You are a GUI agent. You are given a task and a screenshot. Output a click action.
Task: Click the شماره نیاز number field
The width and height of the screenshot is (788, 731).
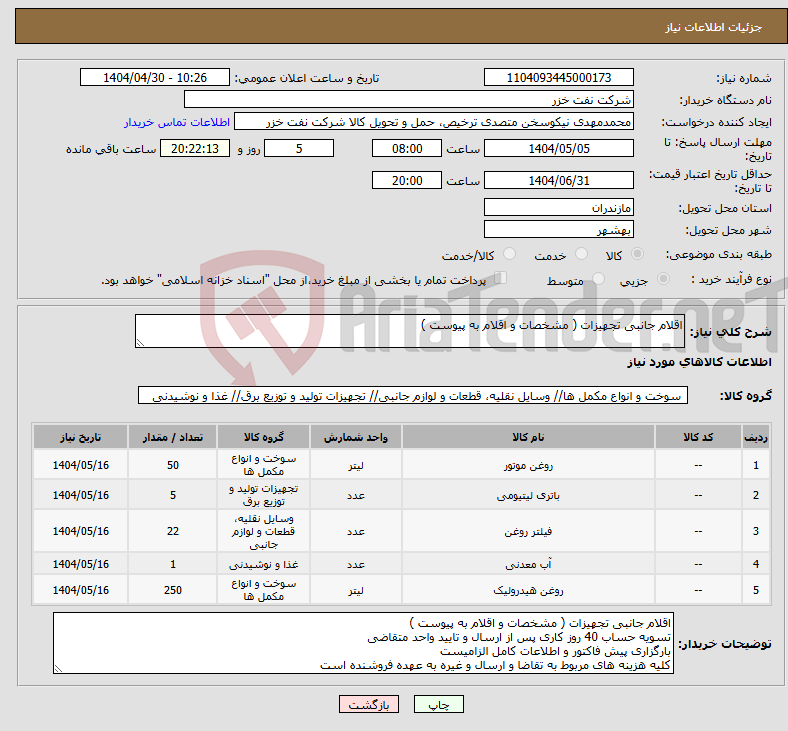558,77
